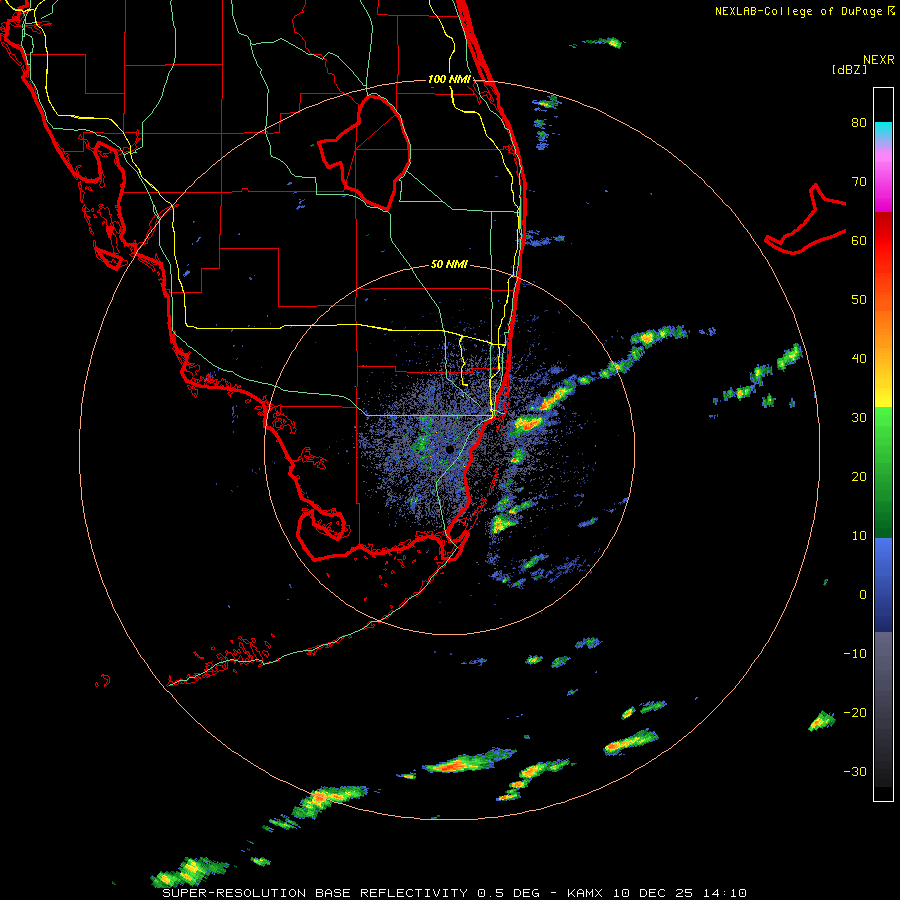
Task: Select the 0 value on dBZ scale
Action: coord(863,595)
